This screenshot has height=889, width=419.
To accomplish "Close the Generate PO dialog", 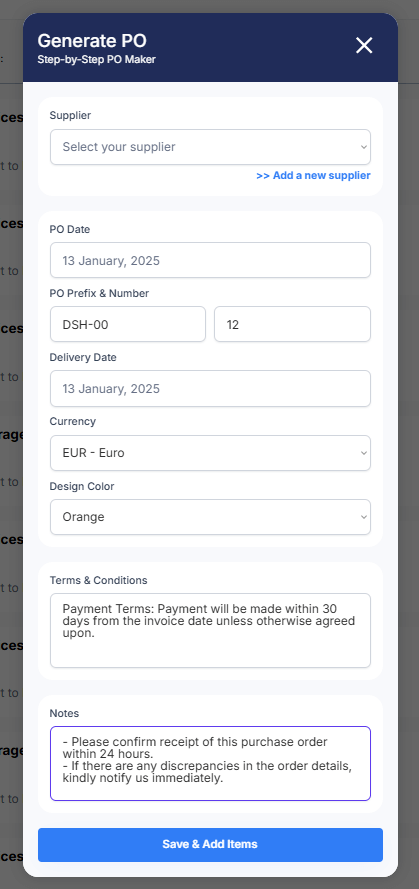I will click(x=363, y=45).
